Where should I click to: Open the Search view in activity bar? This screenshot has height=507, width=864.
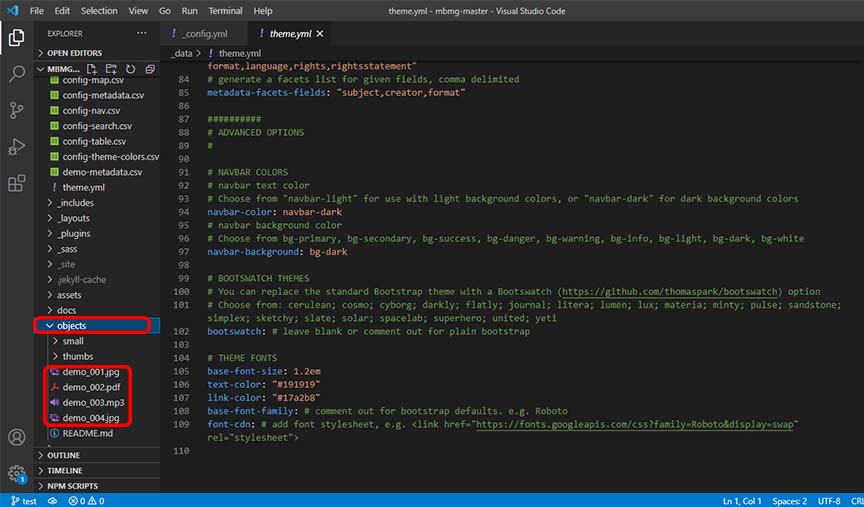point(16,73)
